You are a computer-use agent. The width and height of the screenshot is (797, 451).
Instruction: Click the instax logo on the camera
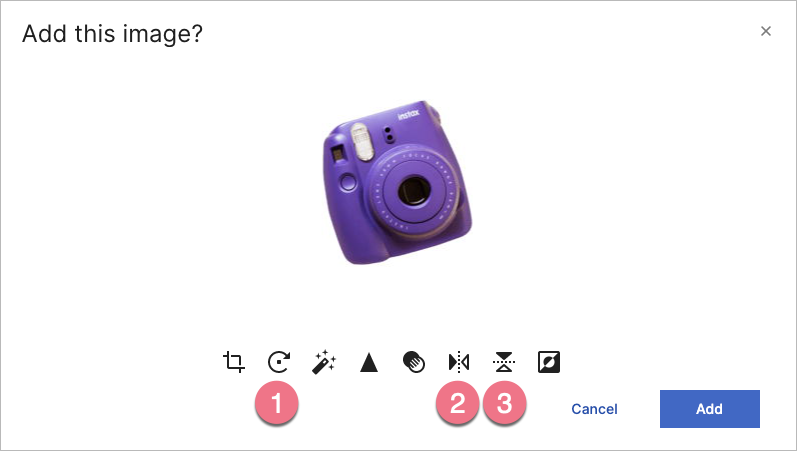coord(409,114)
